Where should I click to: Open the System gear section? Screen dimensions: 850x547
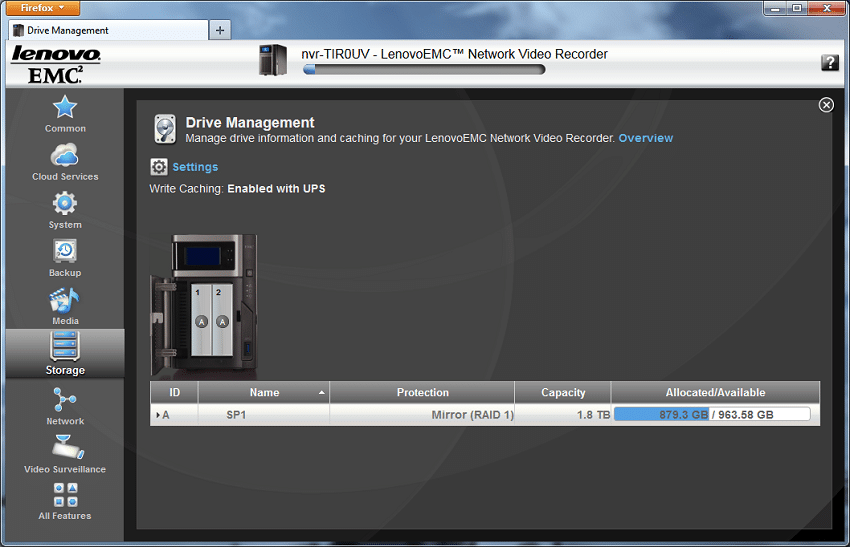coord(65,210)
